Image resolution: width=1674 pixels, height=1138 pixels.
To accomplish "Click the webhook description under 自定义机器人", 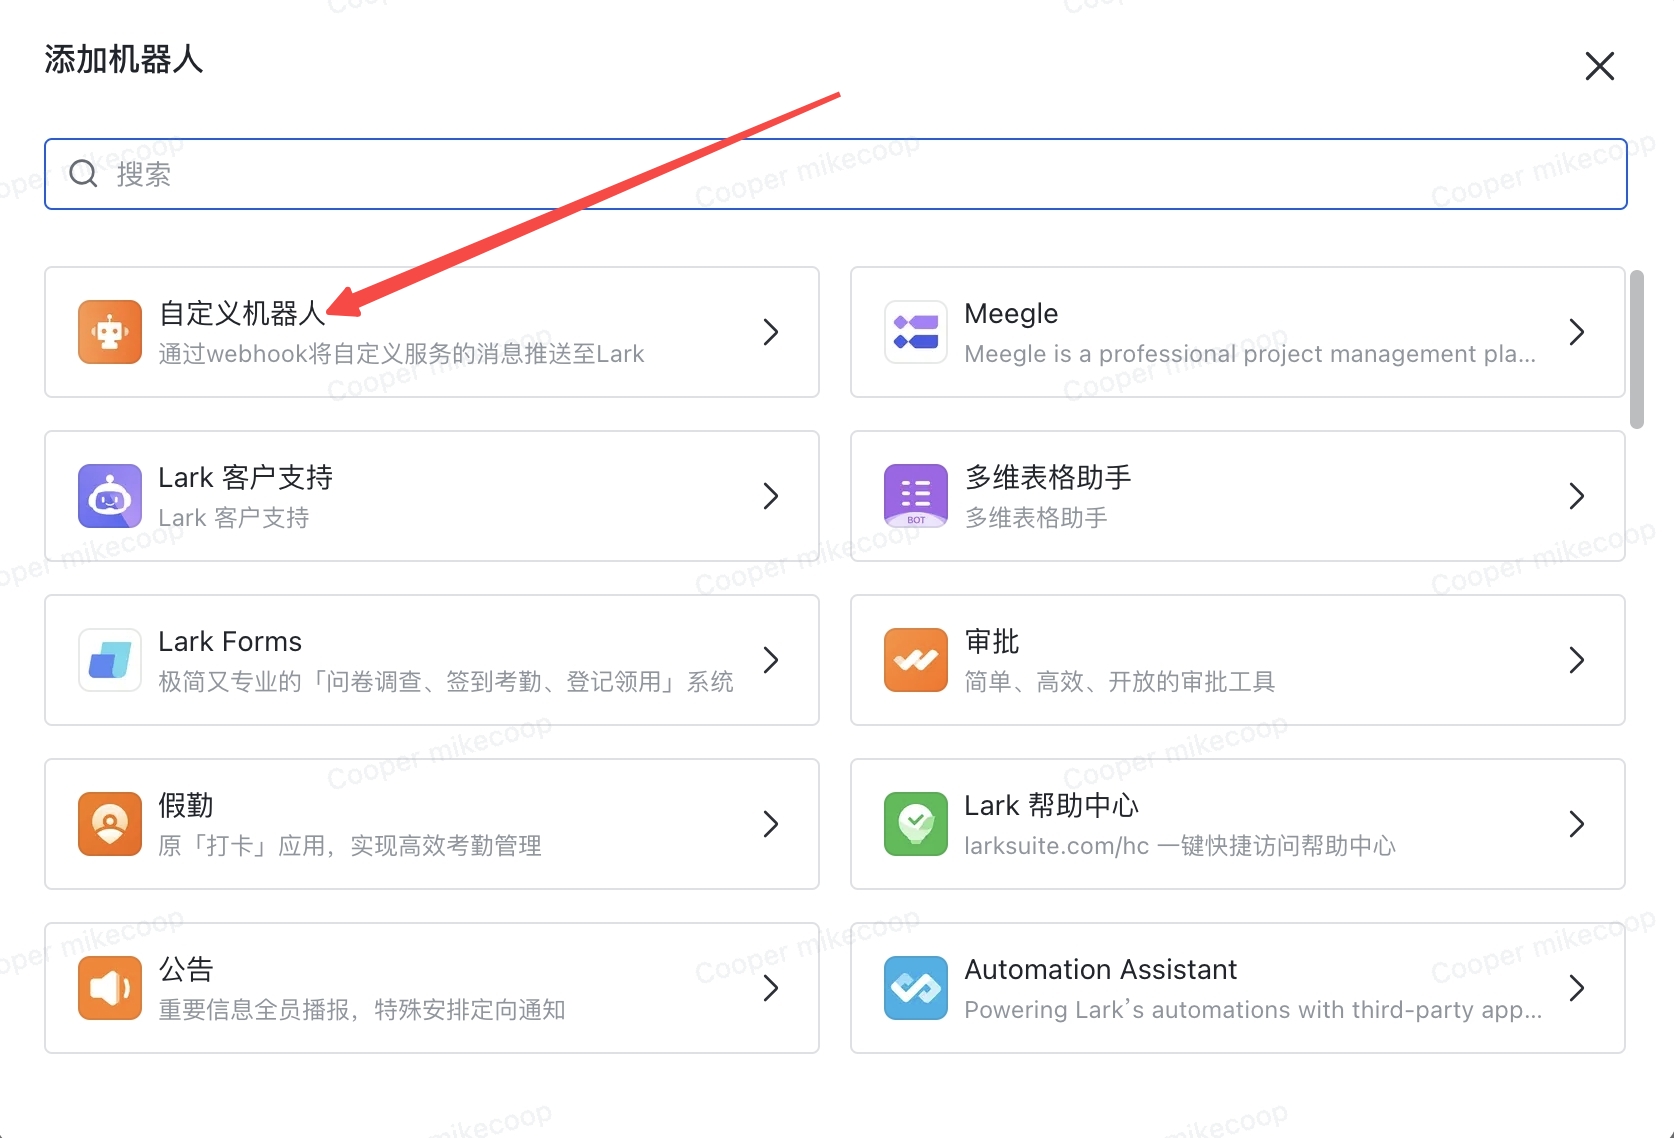I will click(x=401, y=354).
